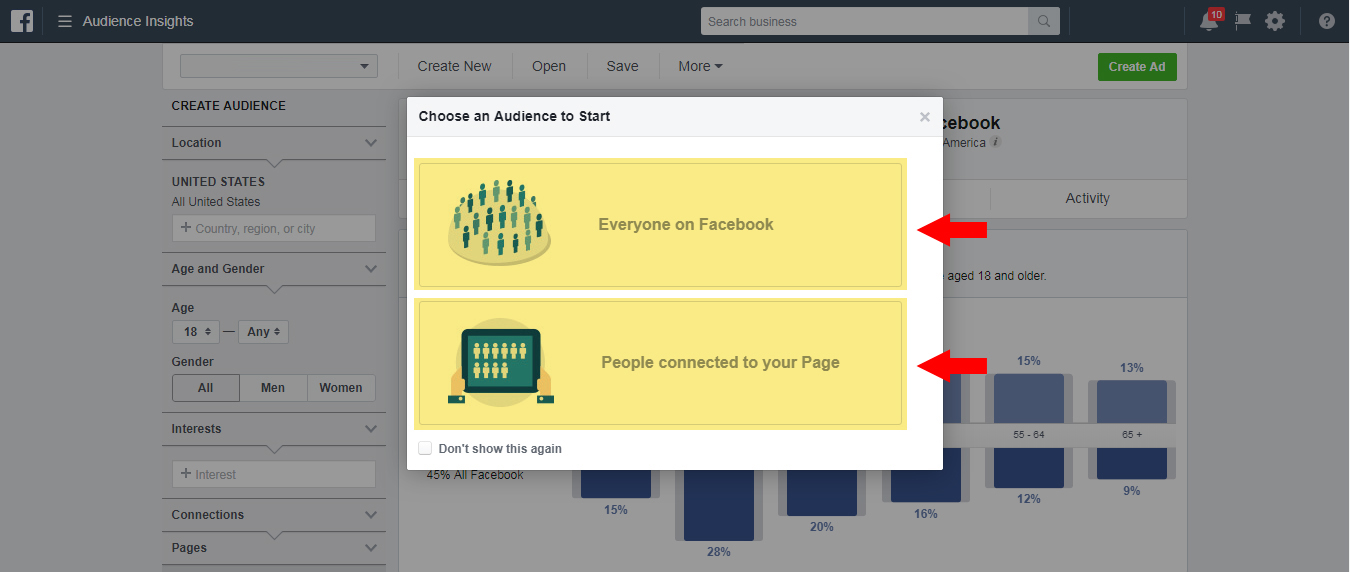Click the Everyone on Facebook crowd illustration

(499, 223)
